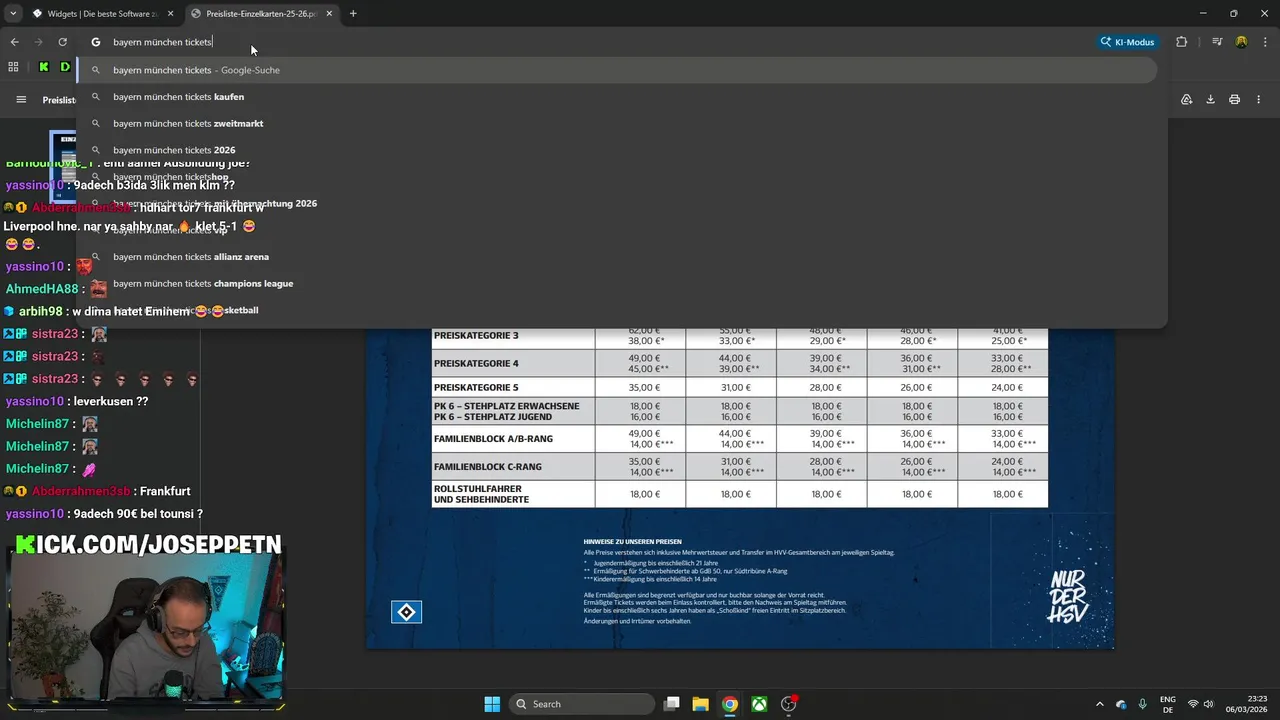Print the PDF document
This screenshot has height=720, width=1280.
1234,100
